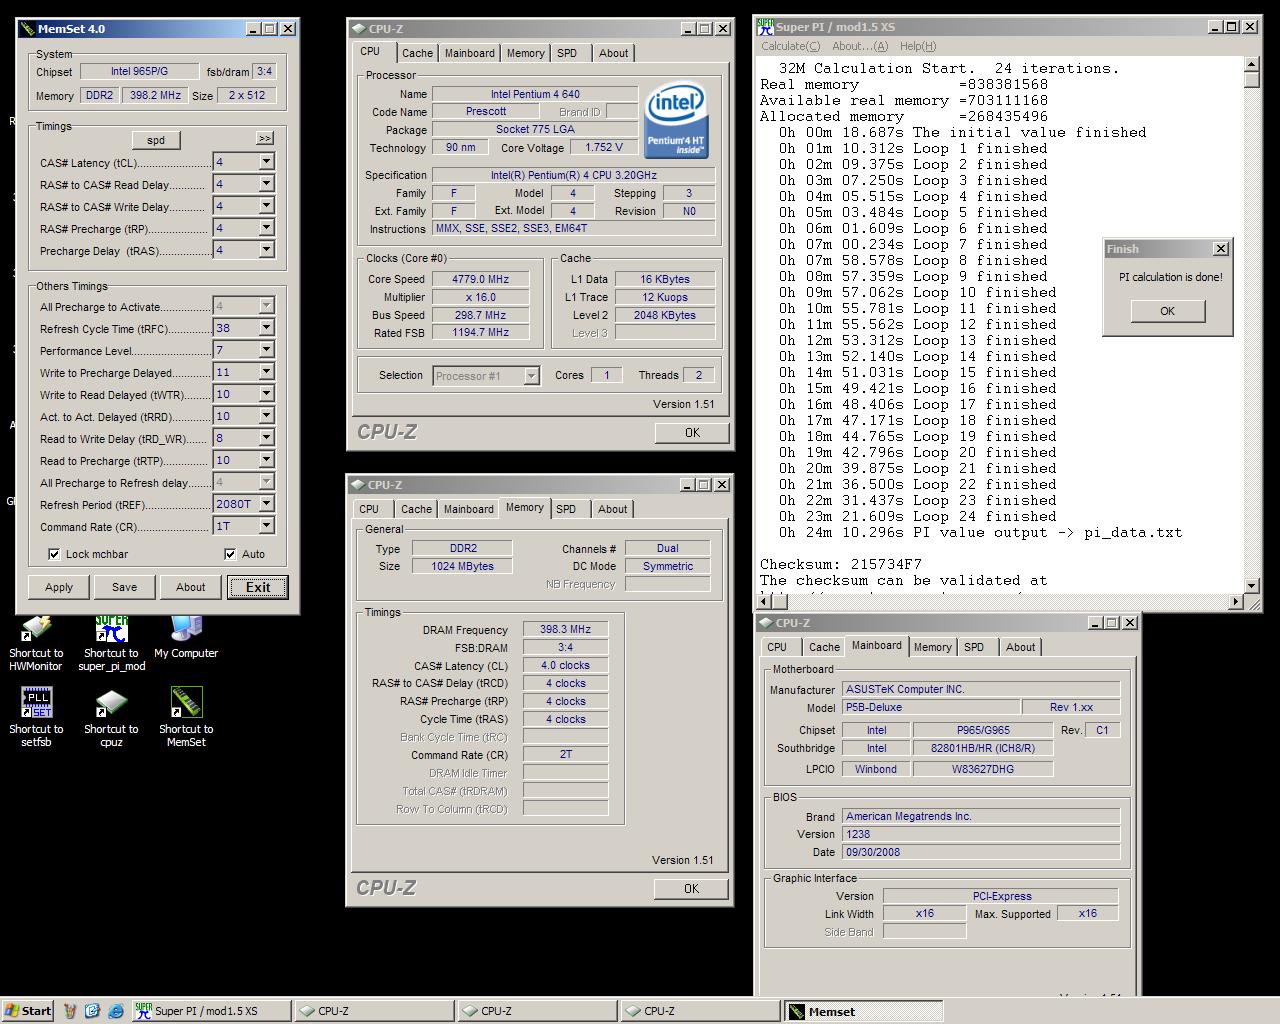Click the Intel Pentium 4 HT logo
The width and height of the screenshot is (1280, 1024).
pos(676,120)
